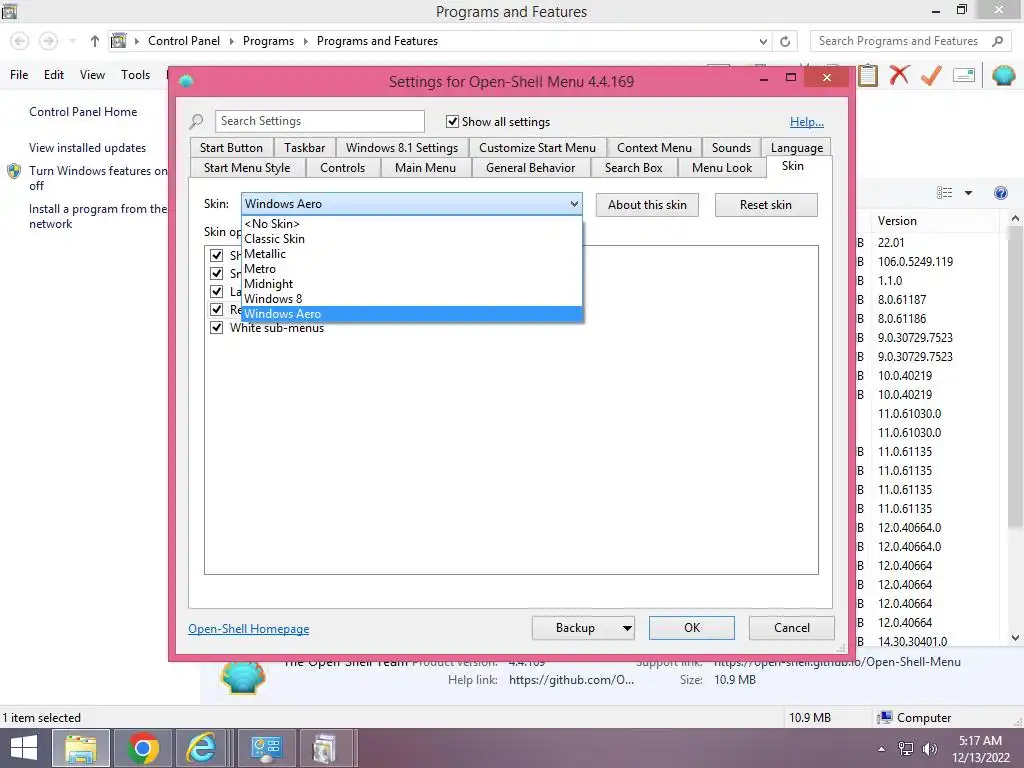Switch to the Search Box tab

[x=633, y=168]
